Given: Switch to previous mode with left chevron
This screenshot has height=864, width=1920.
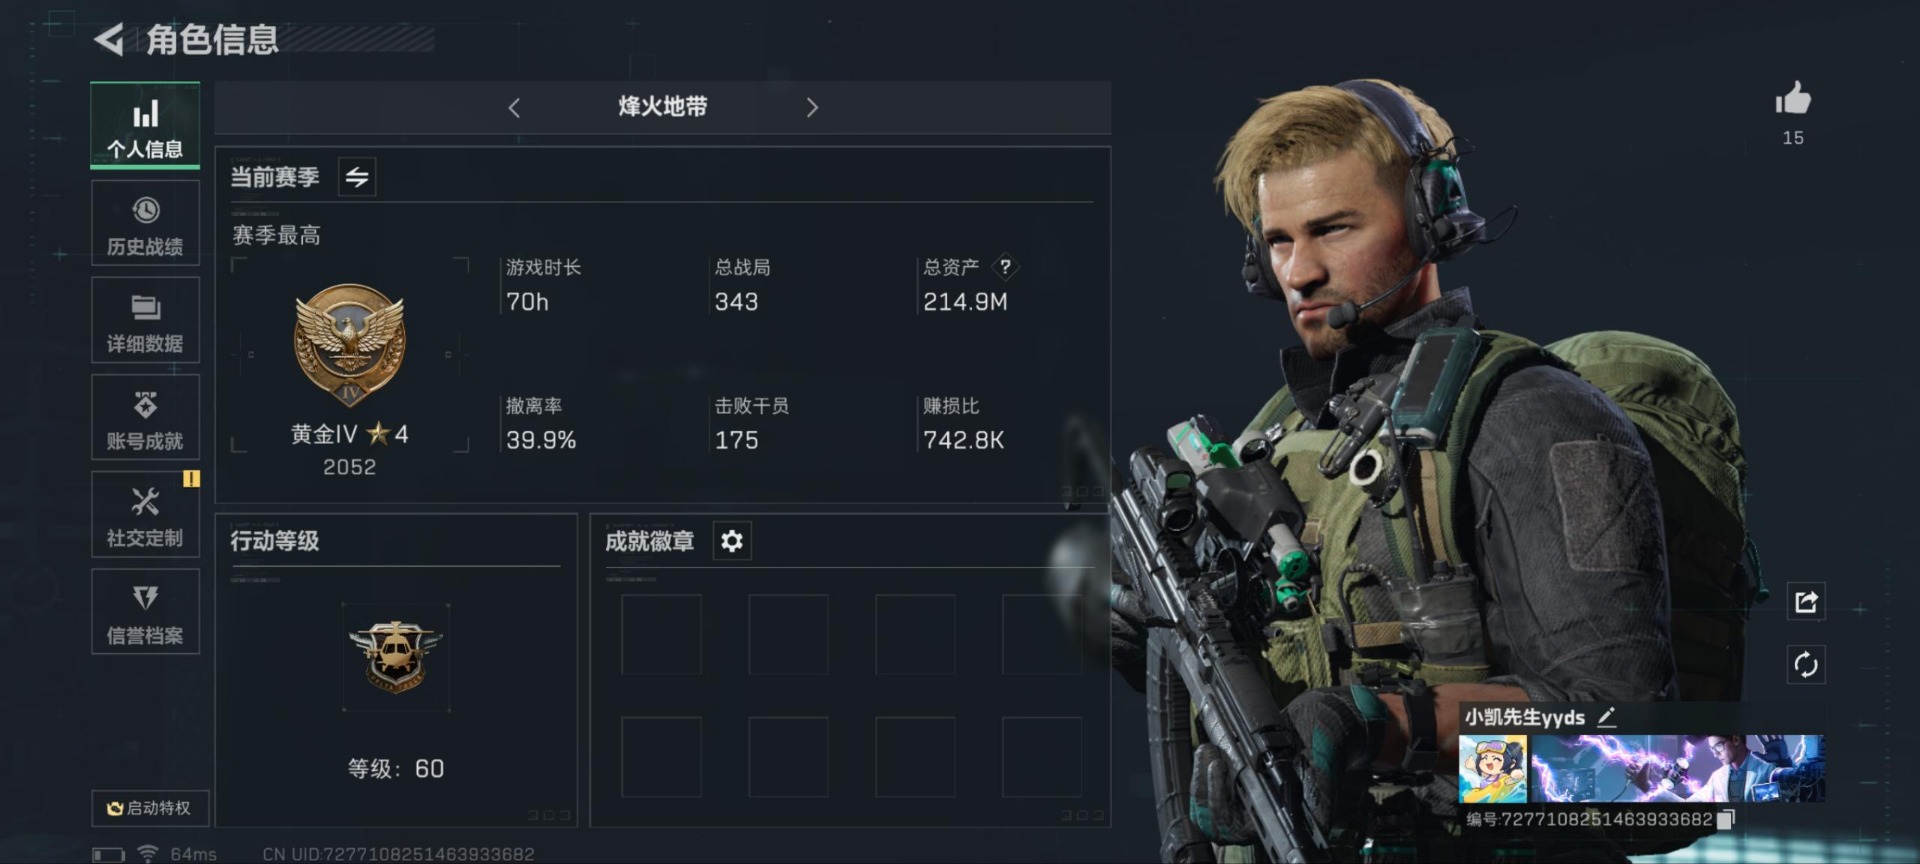Looking at the screenshot, I should pos(514,108).
